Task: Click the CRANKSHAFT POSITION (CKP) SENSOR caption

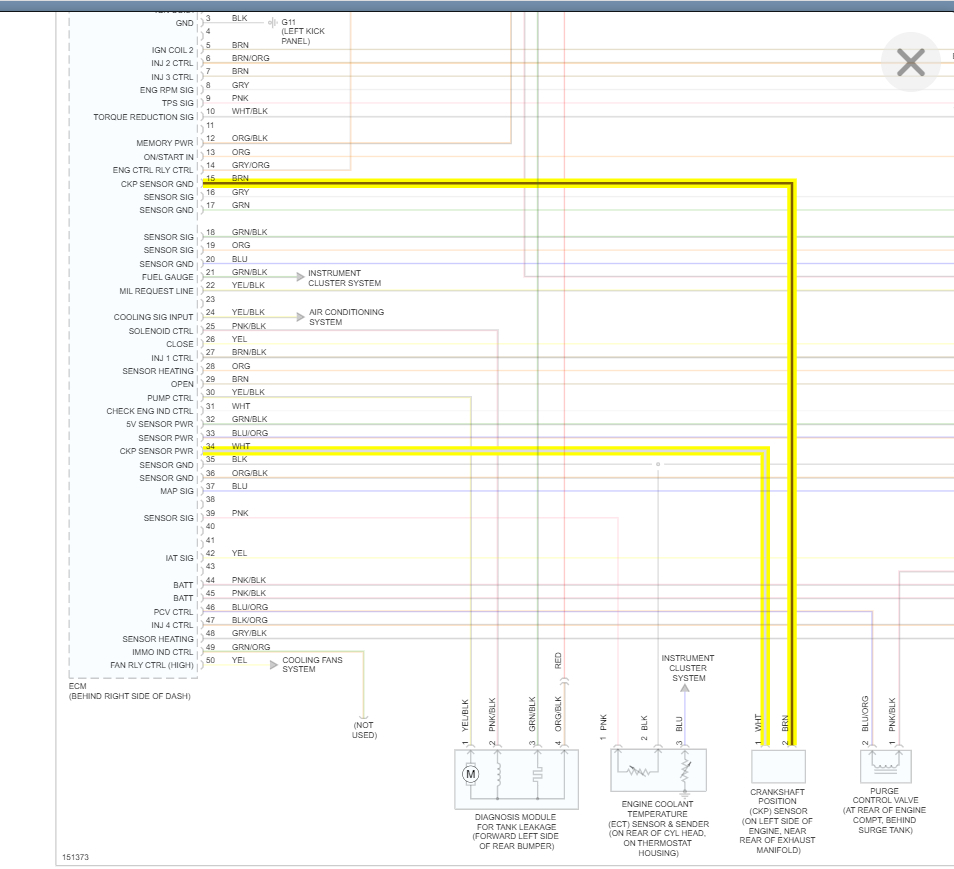Action: pyautogui.click(x=778, y=821)
